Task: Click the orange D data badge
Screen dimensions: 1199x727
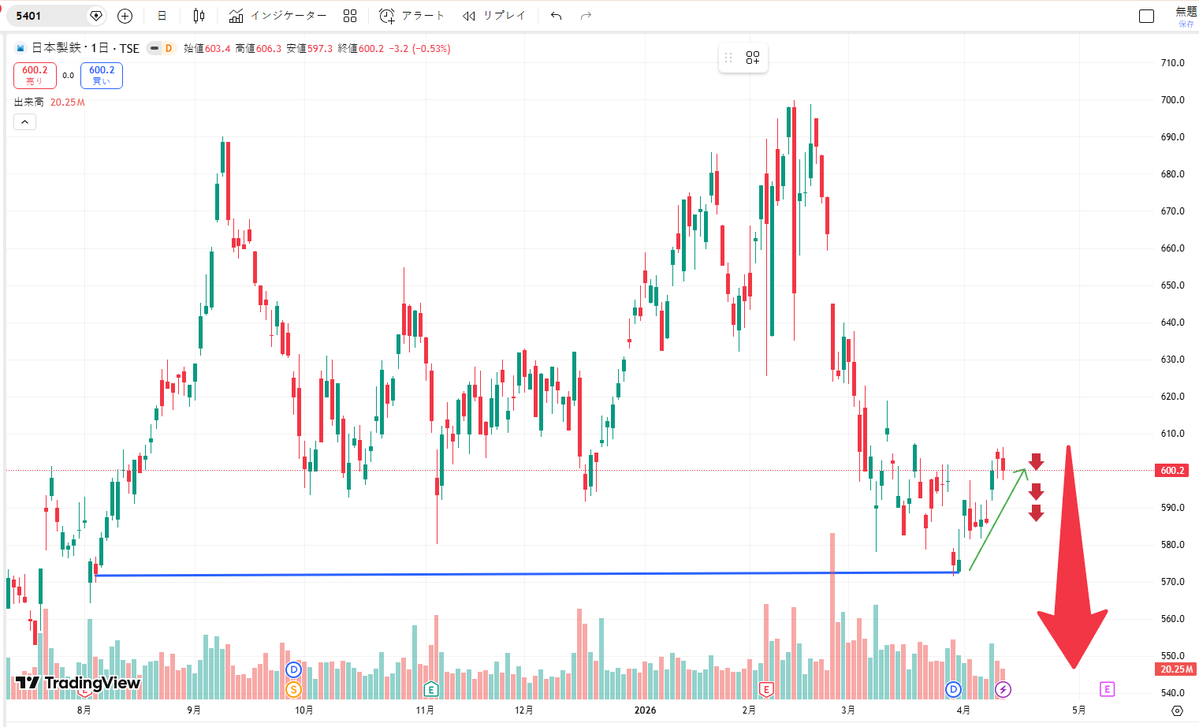Action: [169, 48]
